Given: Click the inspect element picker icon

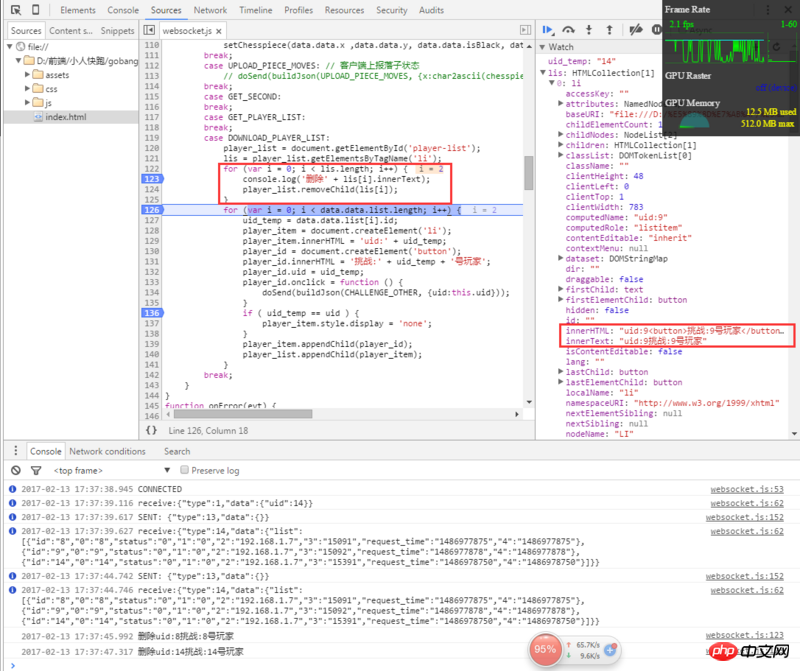Looking at the screenshot, I should (15, 10).
